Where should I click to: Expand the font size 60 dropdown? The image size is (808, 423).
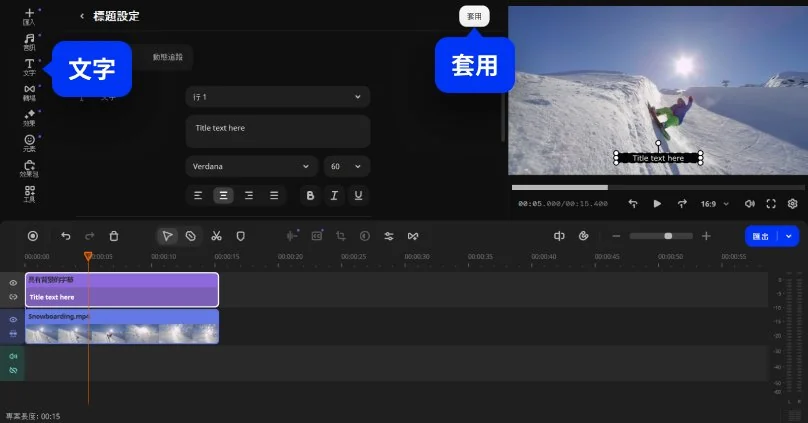[347, 166]
